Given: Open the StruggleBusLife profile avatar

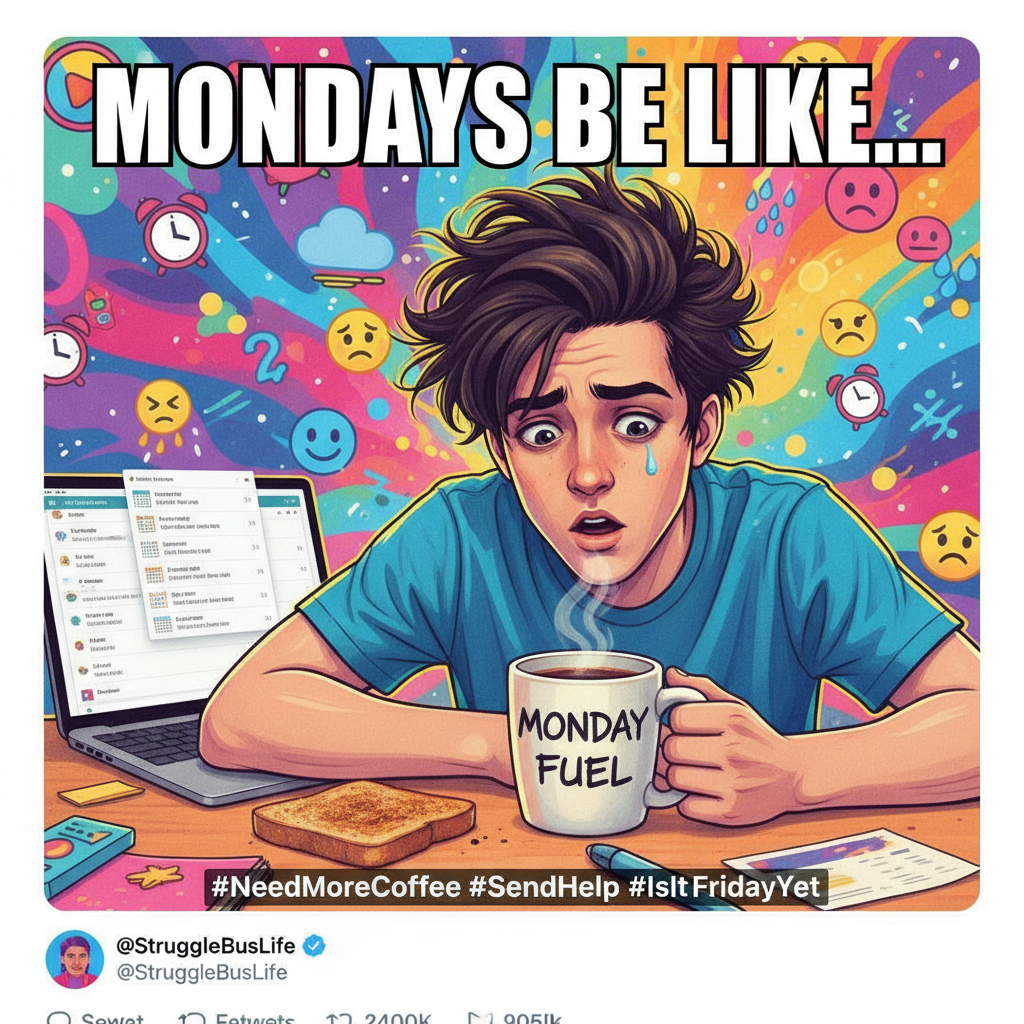Looking at the screenshot, I should pos(74,959).
